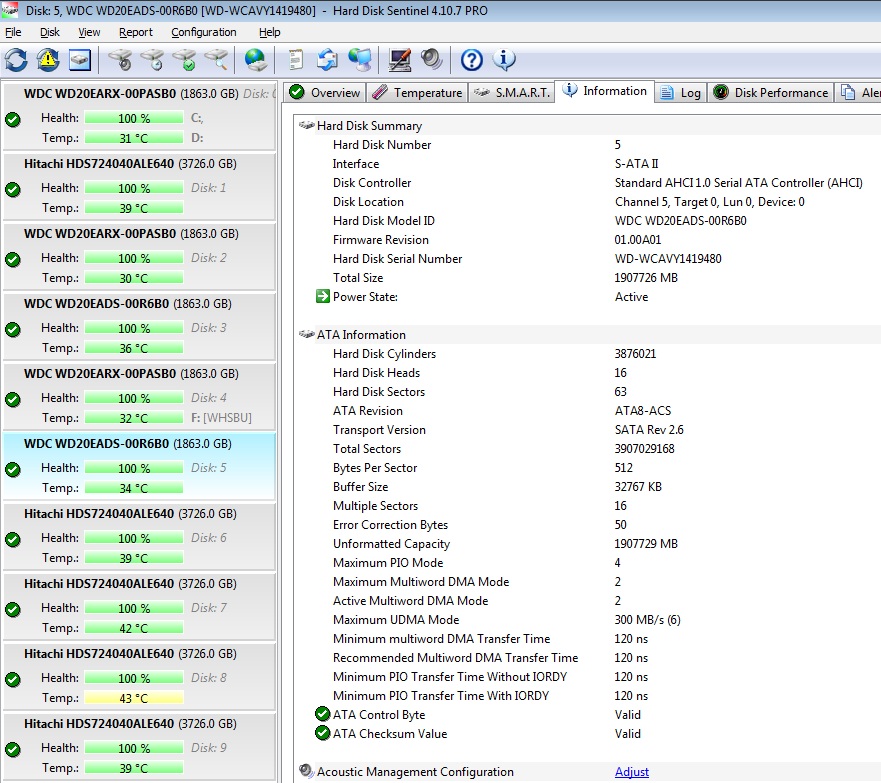This screenshot has width=881, height=783.
Task: Open the Report menu
Action: 135,32
